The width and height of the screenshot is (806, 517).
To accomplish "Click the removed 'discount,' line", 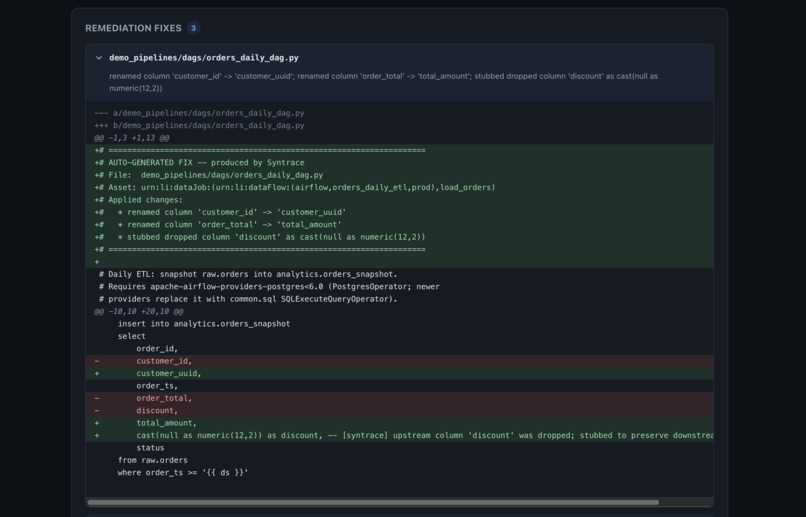I will coord(399,410).
